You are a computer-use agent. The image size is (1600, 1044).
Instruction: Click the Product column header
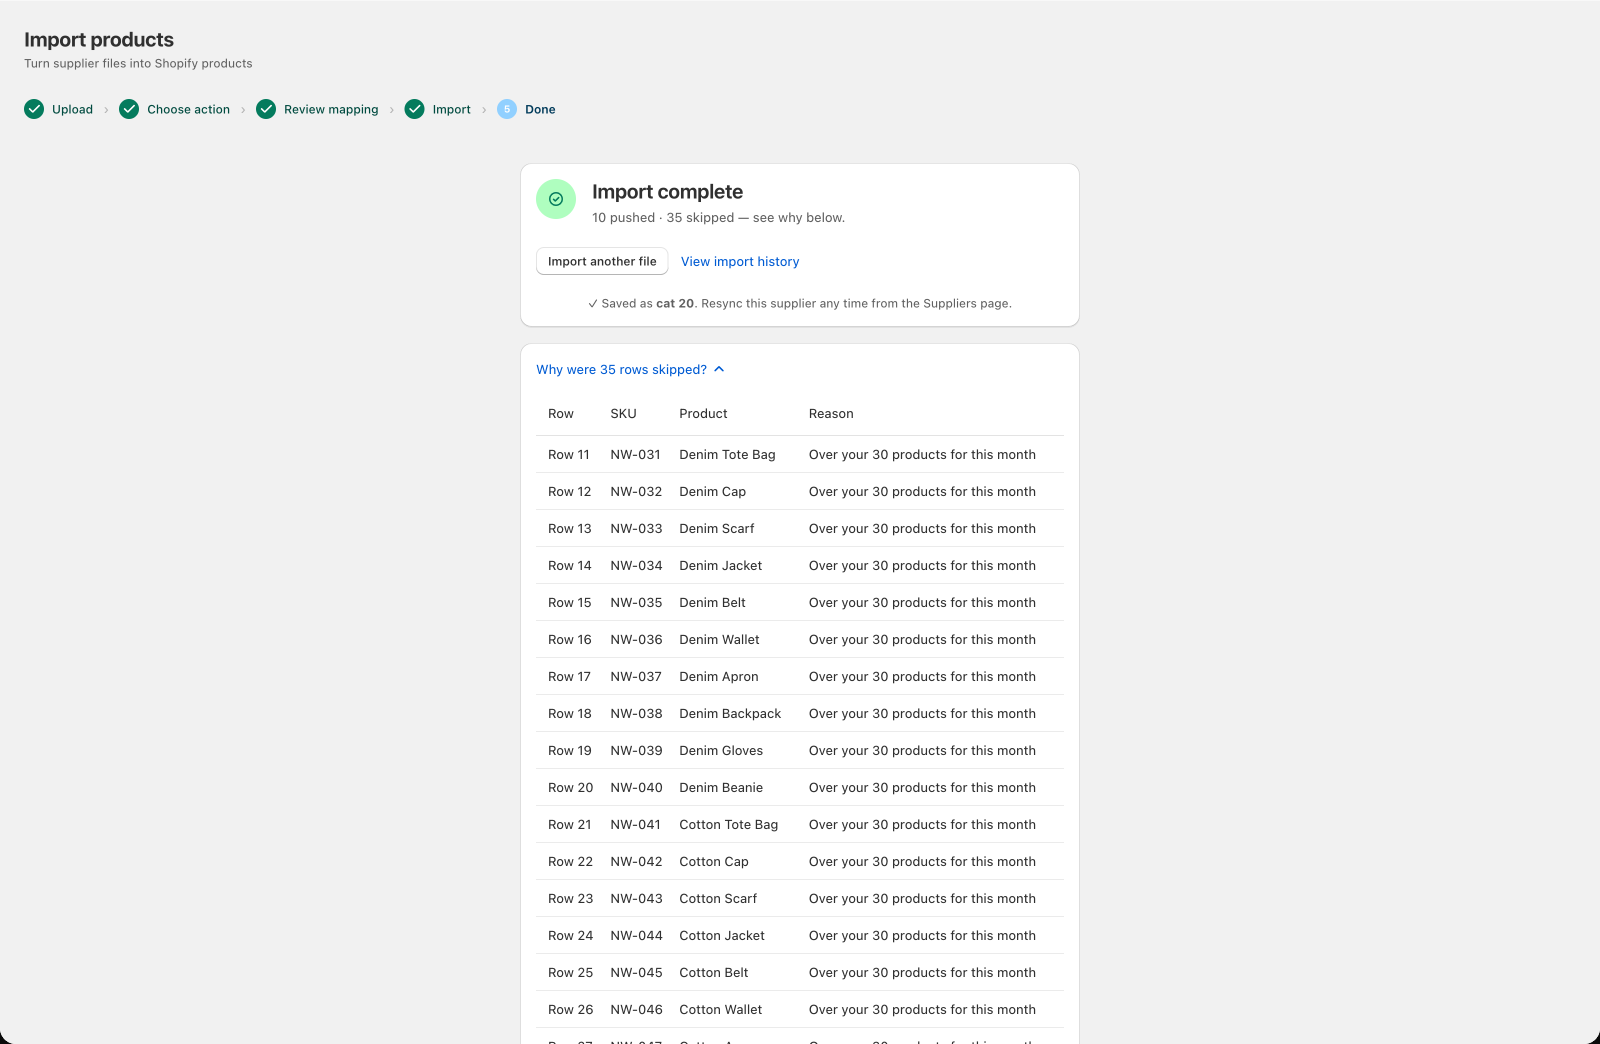point(703,414)
